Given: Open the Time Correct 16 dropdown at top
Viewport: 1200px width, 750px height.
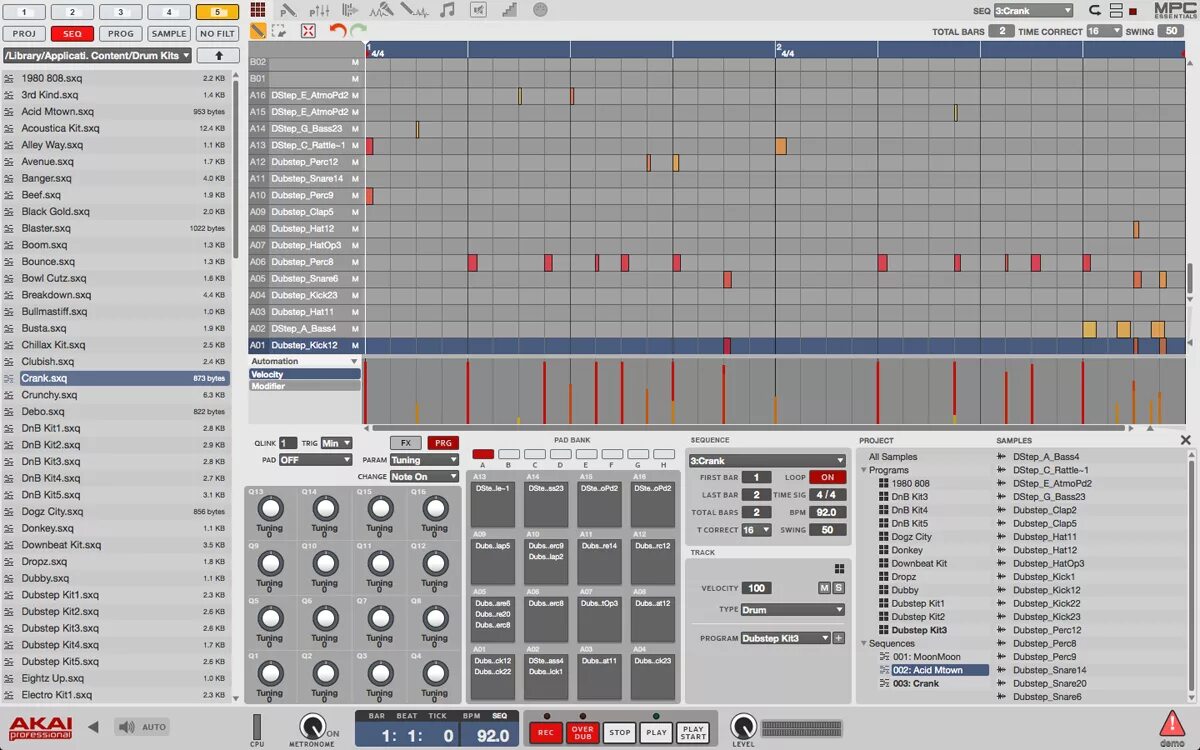Looking at the screenshot, I should (x=1104, y=31).
